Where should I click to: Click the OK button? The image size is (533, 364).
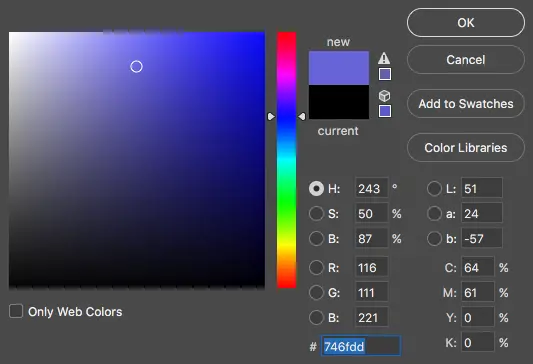(466, 22)
